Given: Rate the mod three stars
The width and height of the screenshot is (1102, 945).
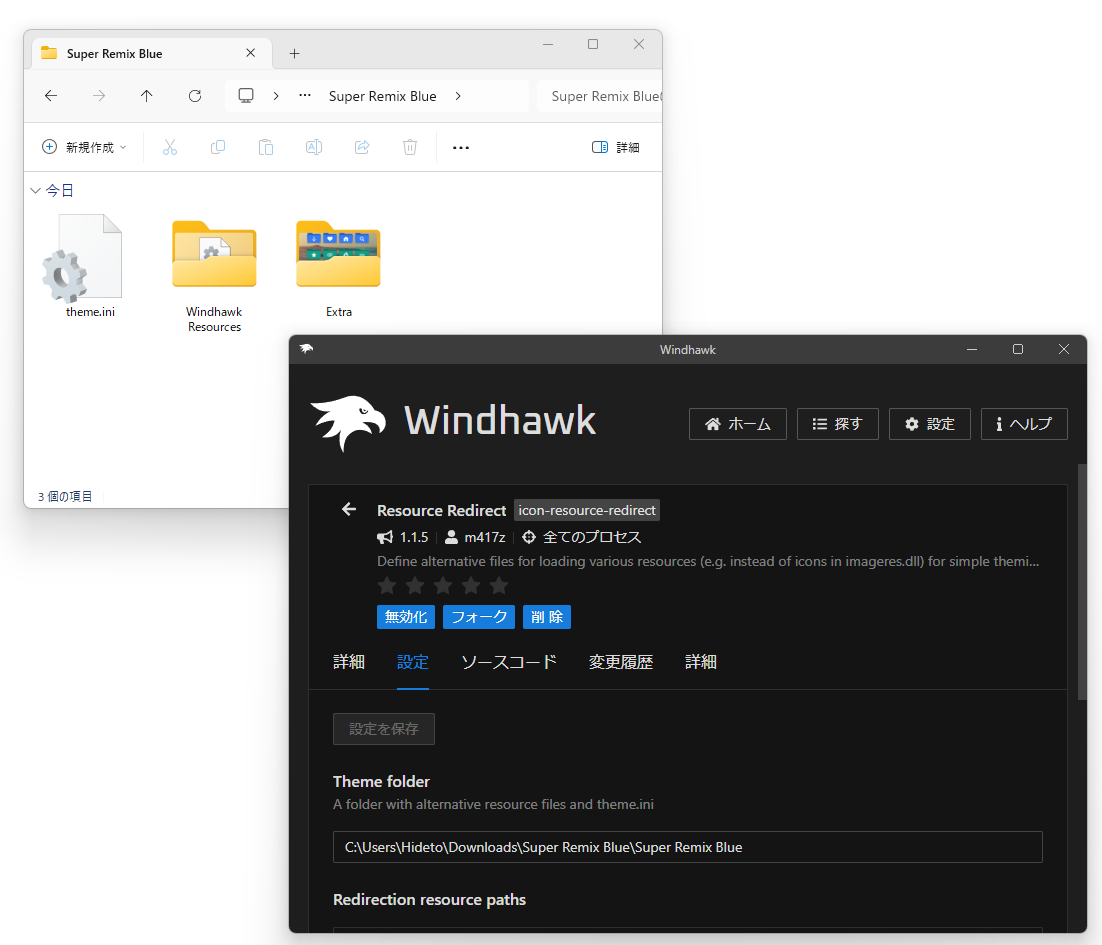Looking at the screenshot, I should tap(443, 585).
